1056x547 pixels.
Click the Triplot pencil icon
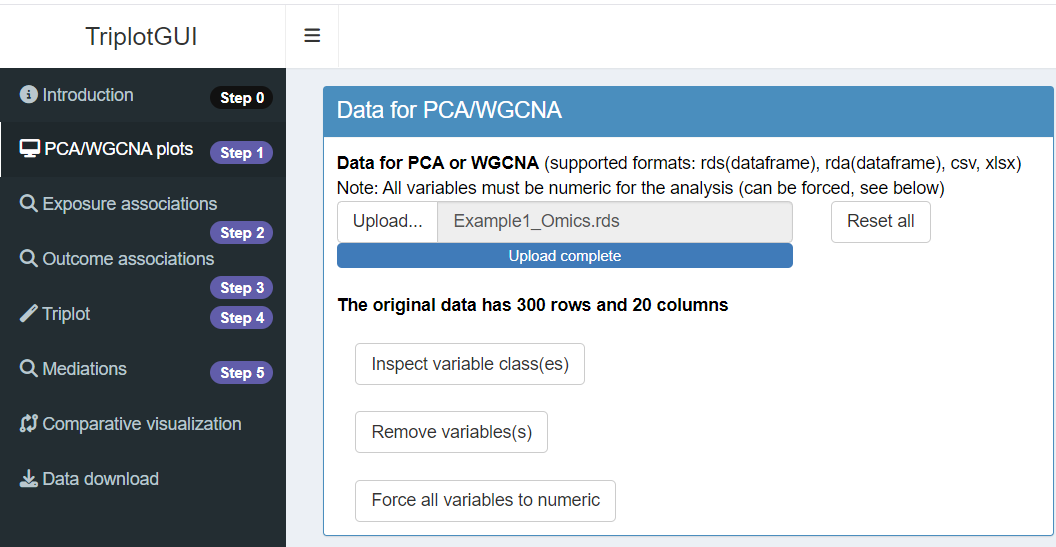[29, 314]
